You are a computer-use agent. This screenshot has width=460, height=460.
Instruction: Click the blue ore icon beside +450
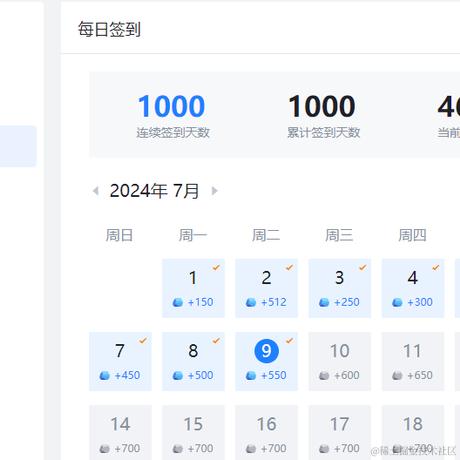(105, 376)
